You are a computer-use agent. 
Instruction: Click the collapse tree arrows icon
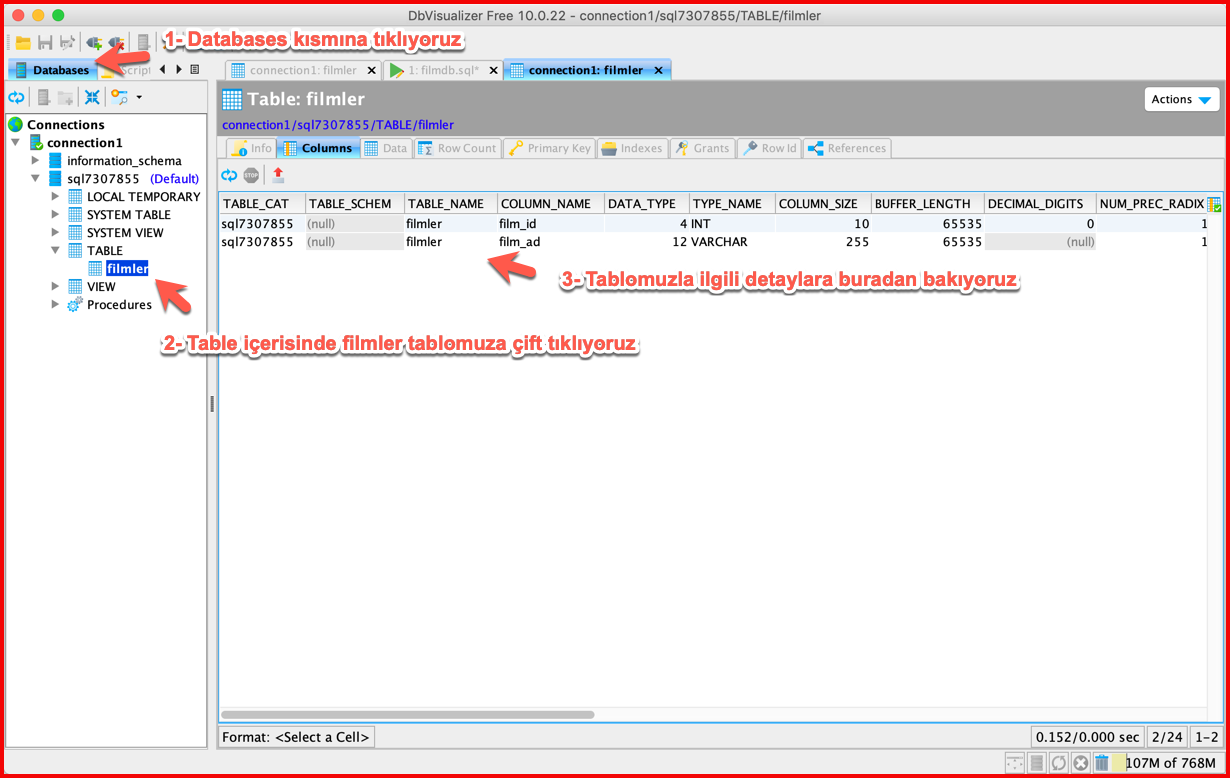[92, 98]
